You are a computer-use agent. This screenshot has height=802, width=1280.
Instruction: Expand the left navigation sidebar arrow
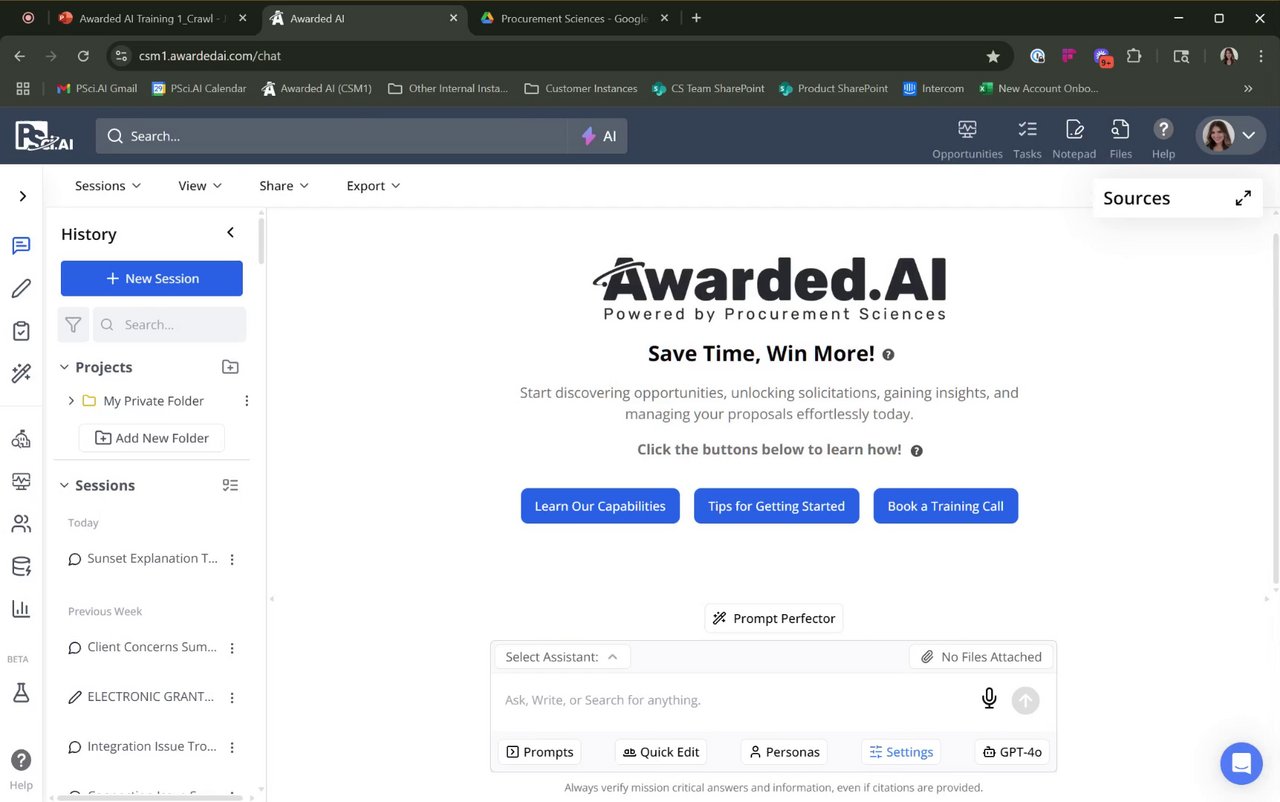(x=22, y=196)
